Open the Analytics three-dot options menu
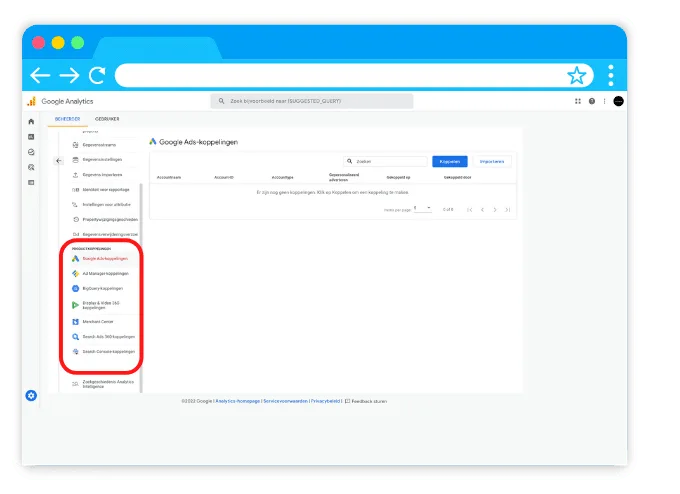This screenshot has width=680, height=494. 604,101
